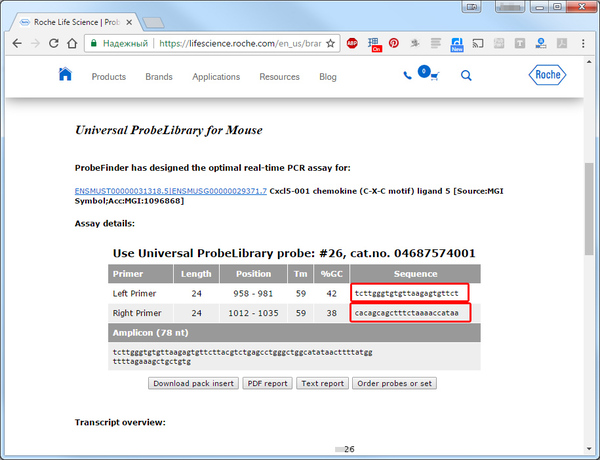Click the gray lines extension icon
600x460 pixels.
(x=435, y=43)
